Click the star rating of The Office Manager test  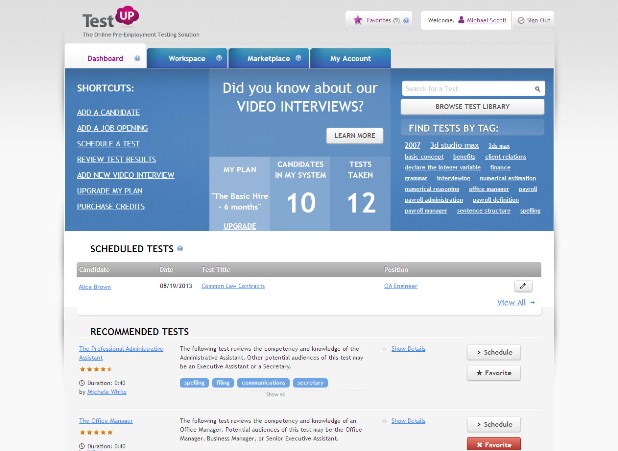pyautogui.click(x=96, y=432)
